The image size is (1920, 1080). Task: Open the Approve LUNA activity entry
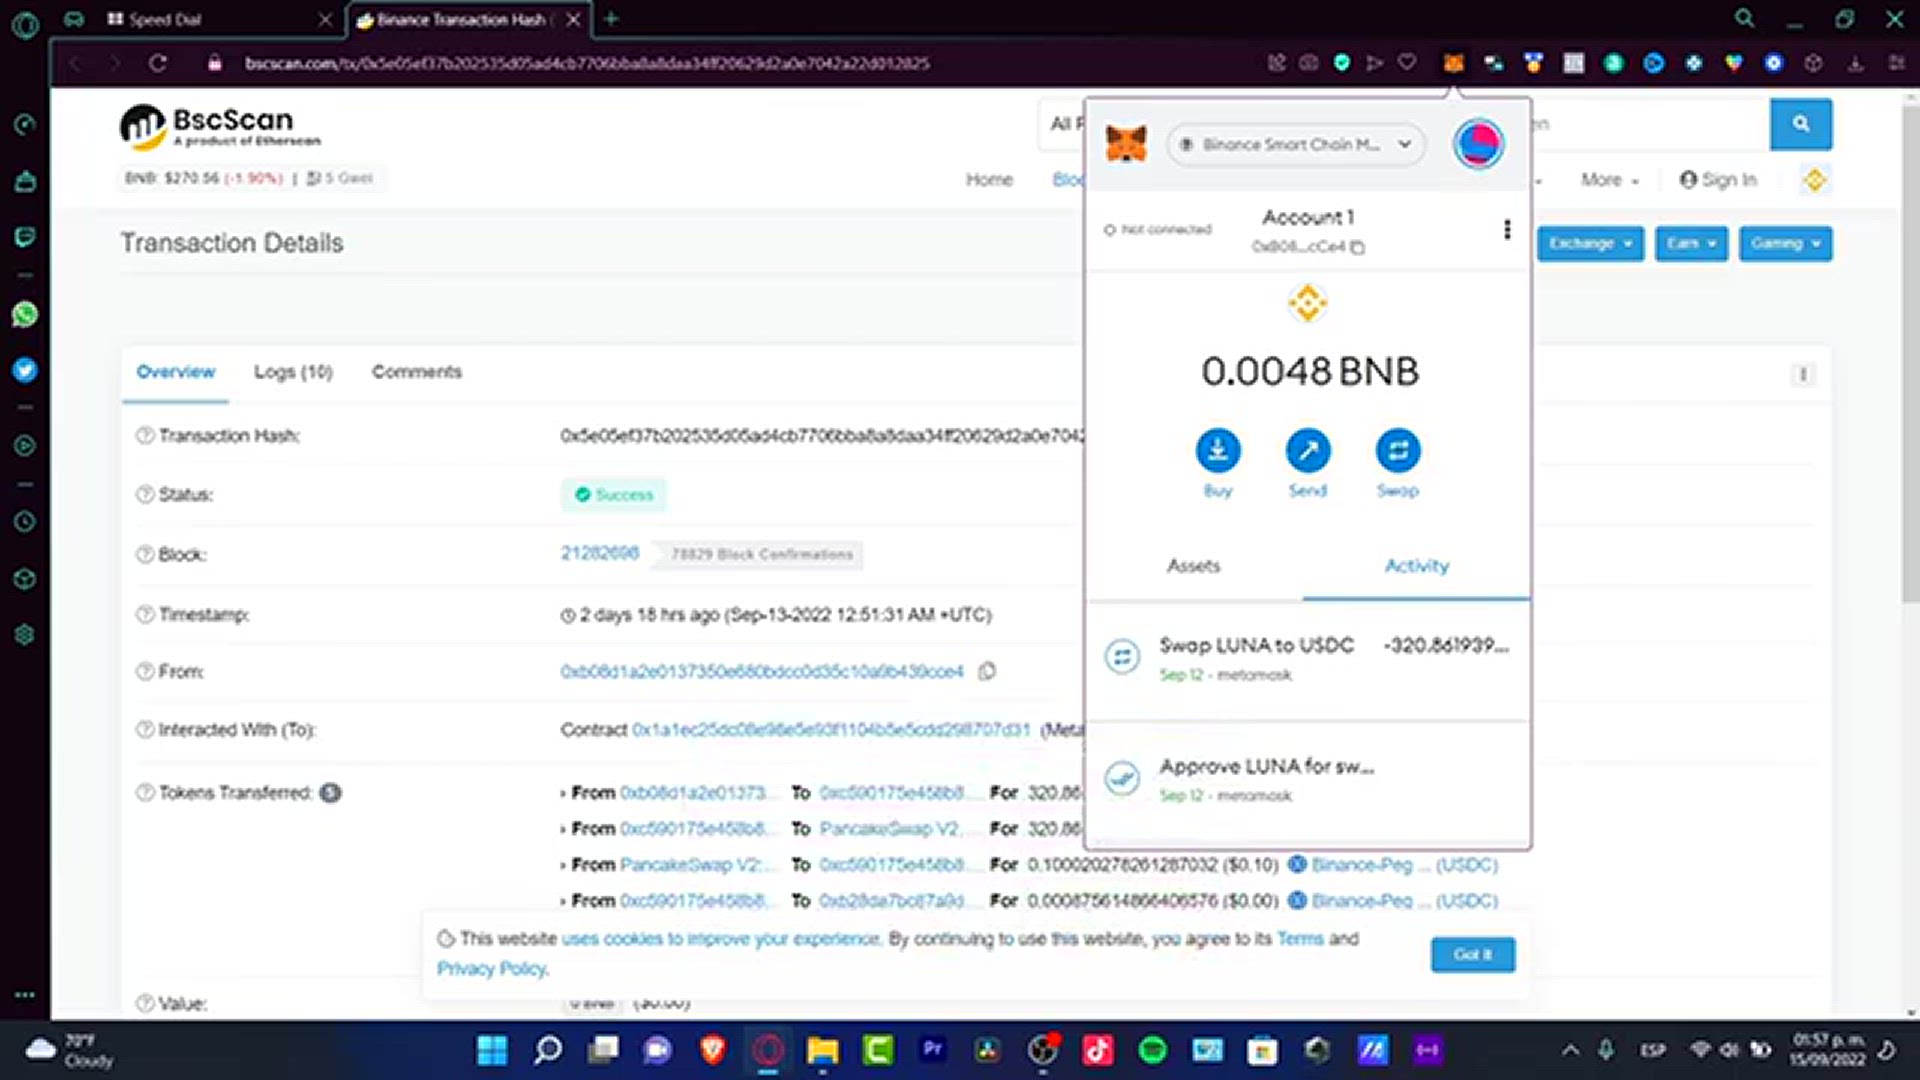click(x=1307, y=780)
